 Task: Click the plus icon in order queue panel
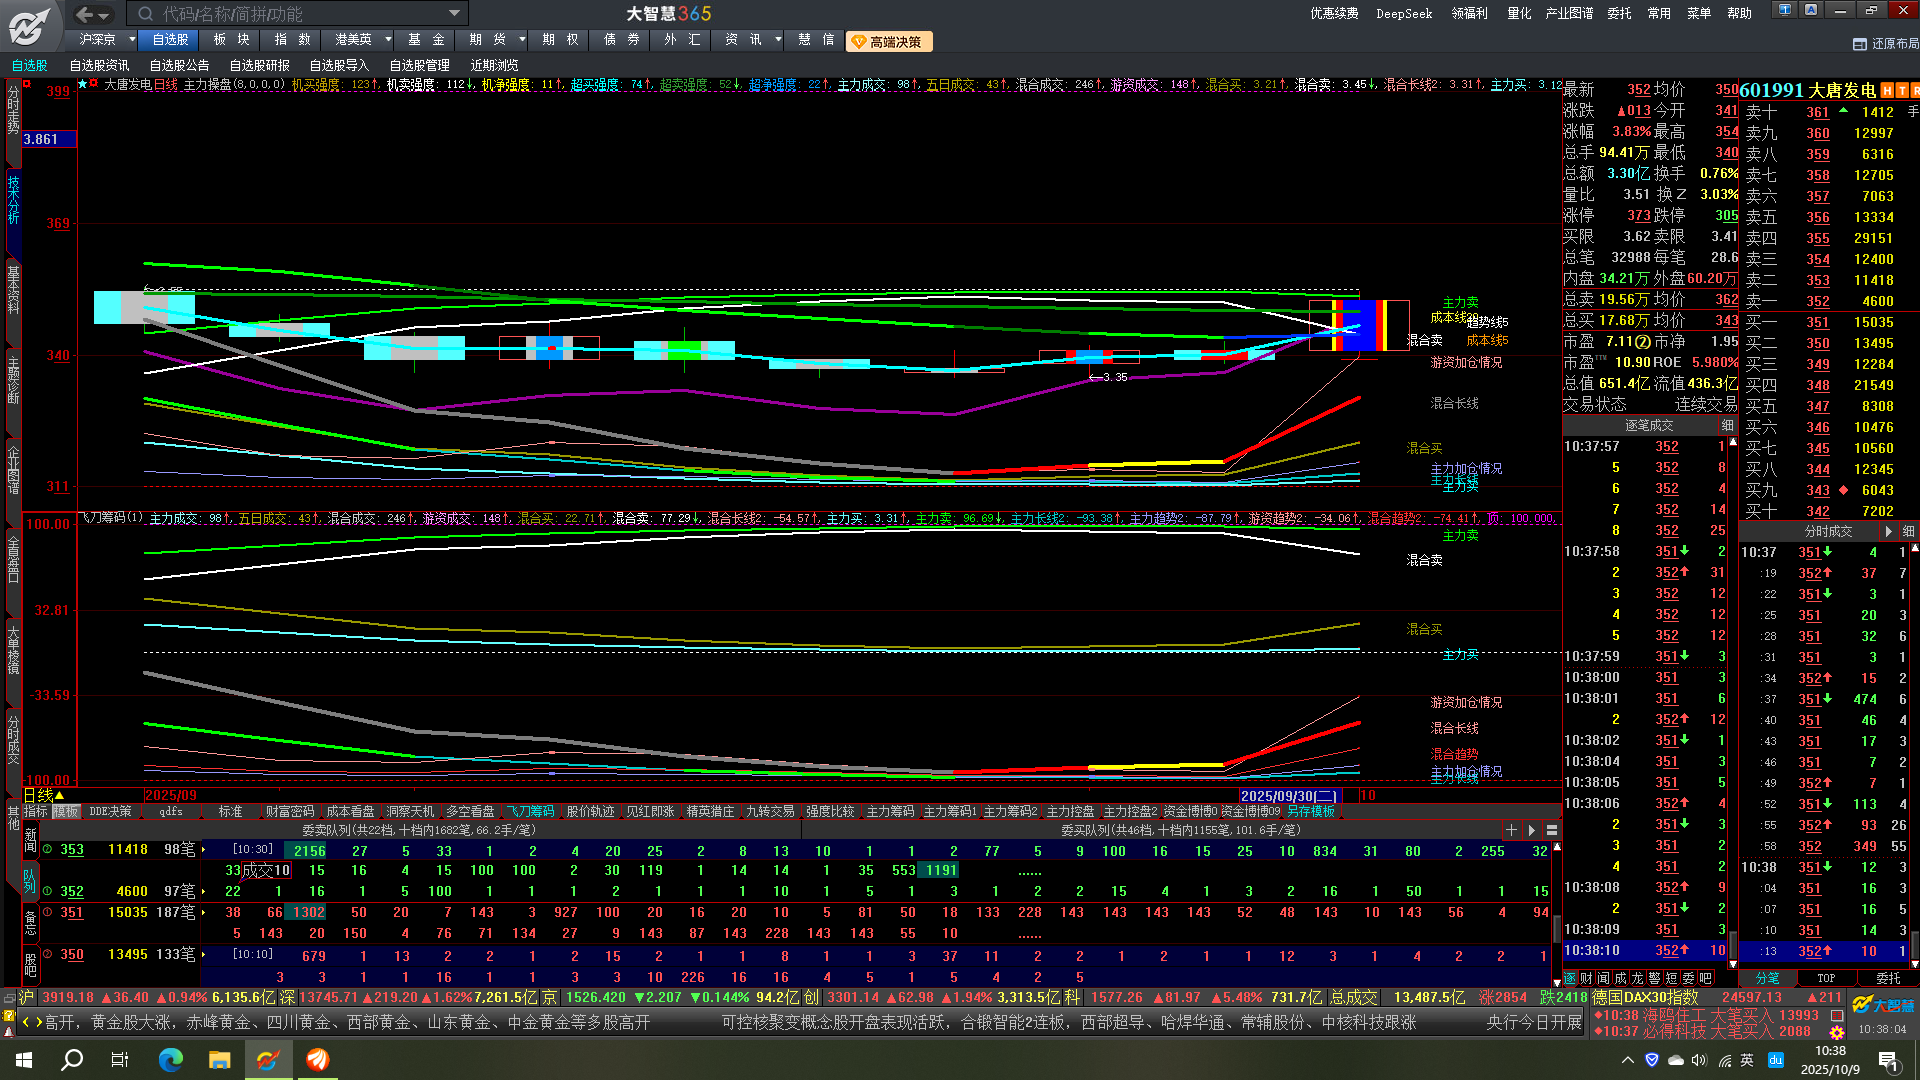1511,830
